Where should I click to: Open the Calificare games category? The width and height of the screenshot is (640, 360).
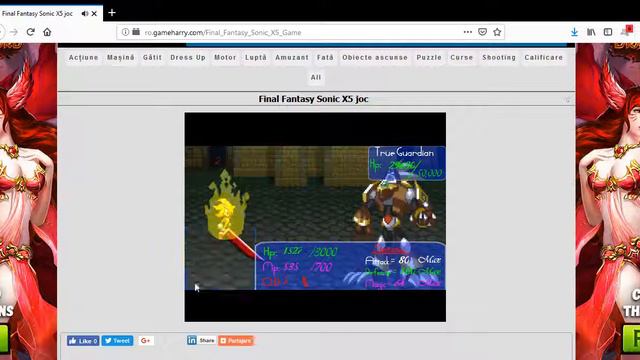coord(544,58)
